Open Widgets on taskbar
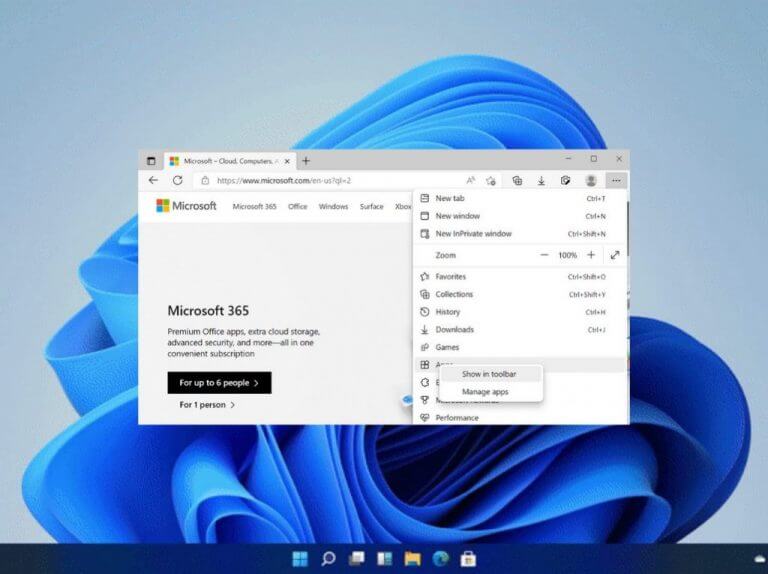The height and width of the screenshot is (574, 768). click(384, 559)
